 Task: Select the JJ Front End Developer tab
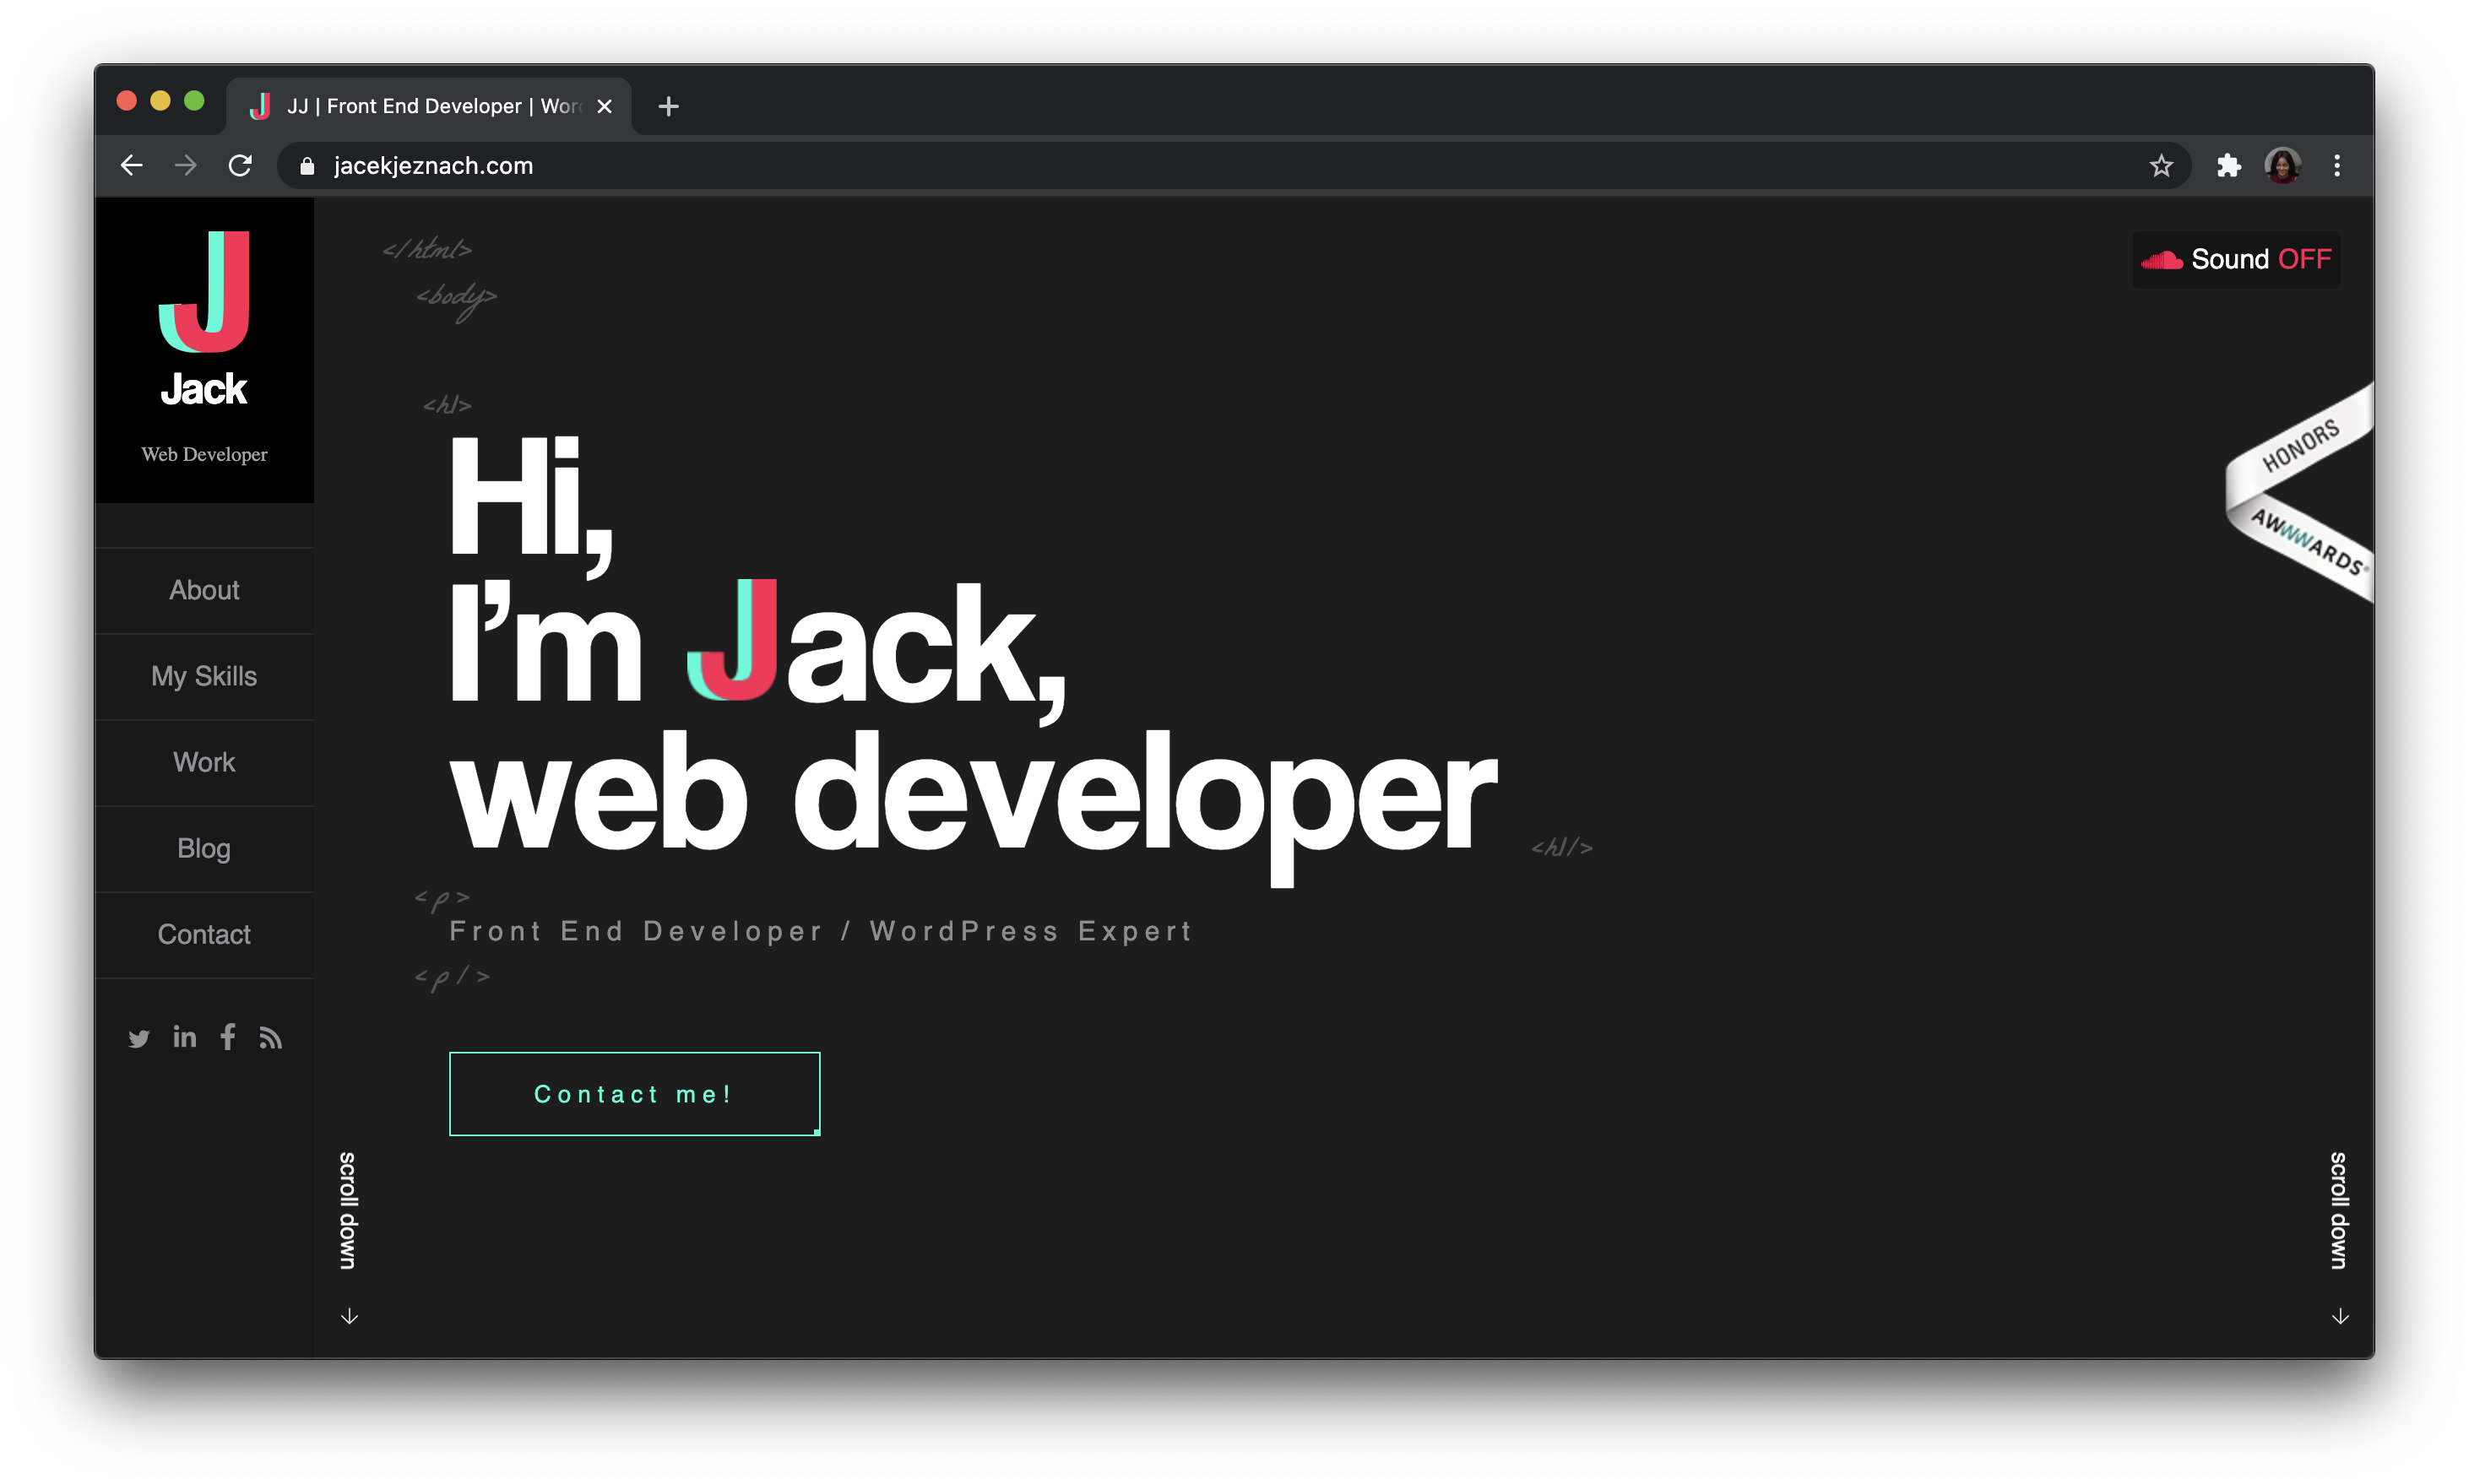point(430,106)
